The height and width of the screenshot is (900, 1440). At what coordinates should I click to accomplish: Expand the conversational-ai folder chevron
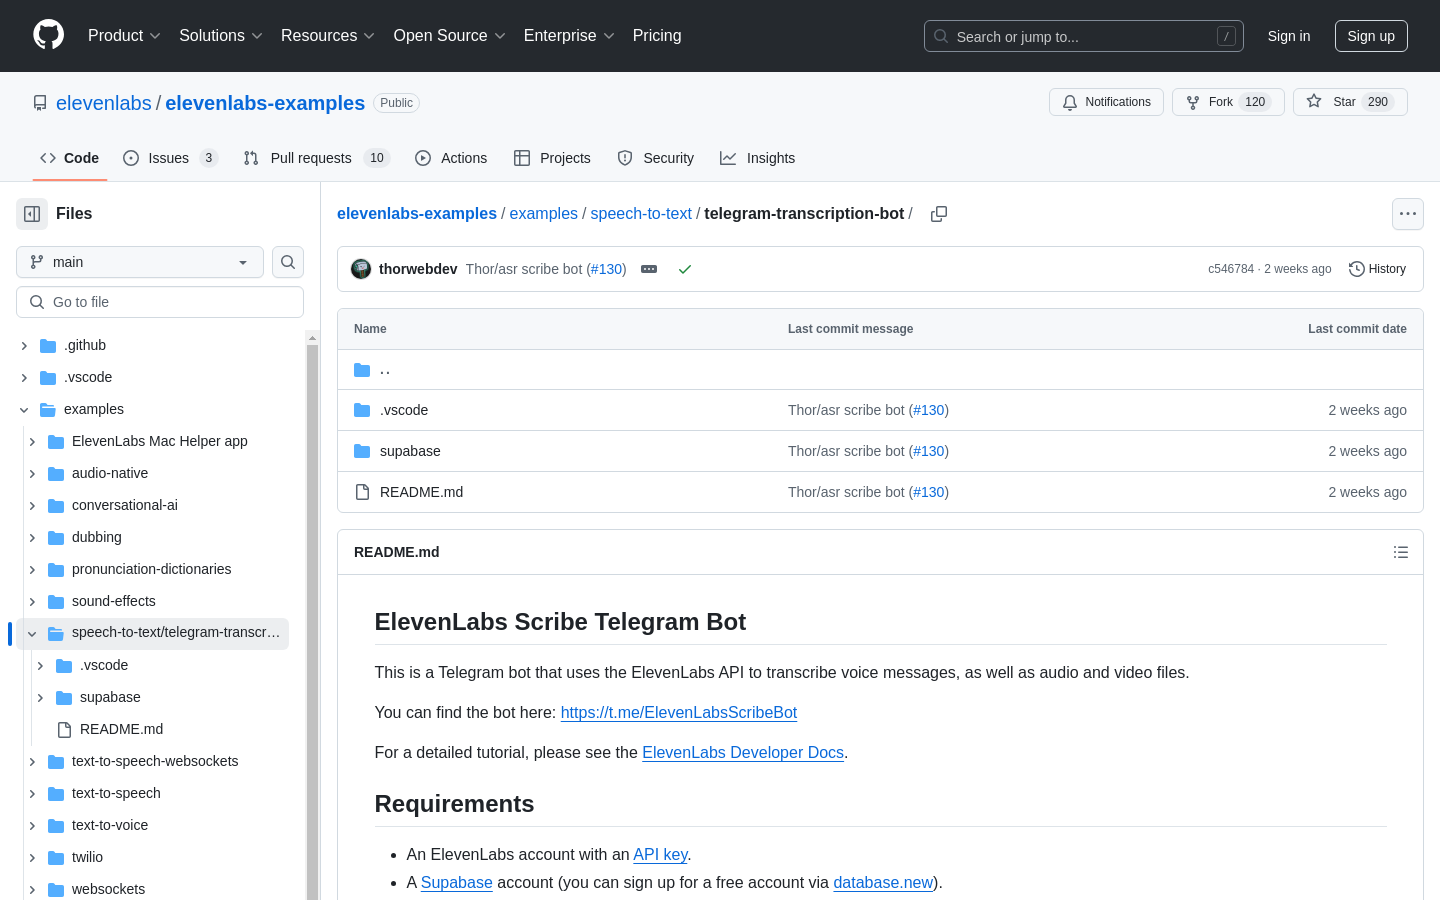32,505
